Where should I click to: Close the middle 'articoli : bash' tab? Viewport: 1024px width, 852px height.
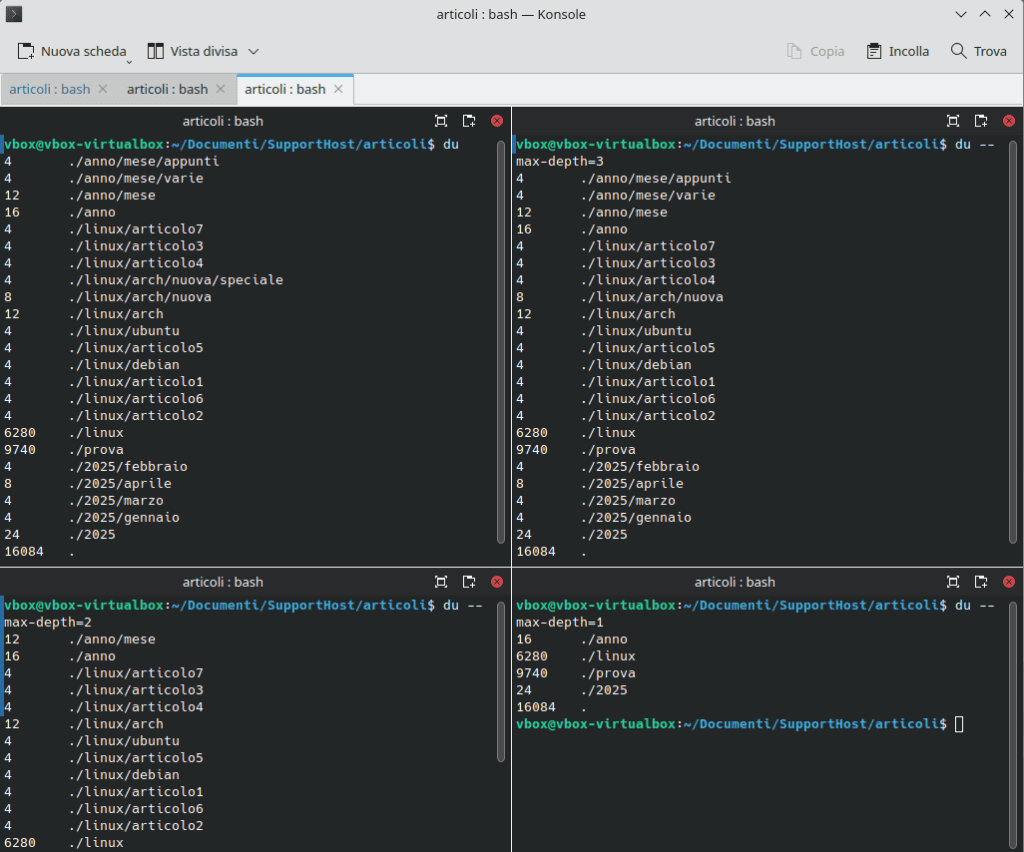coord(220,89)
